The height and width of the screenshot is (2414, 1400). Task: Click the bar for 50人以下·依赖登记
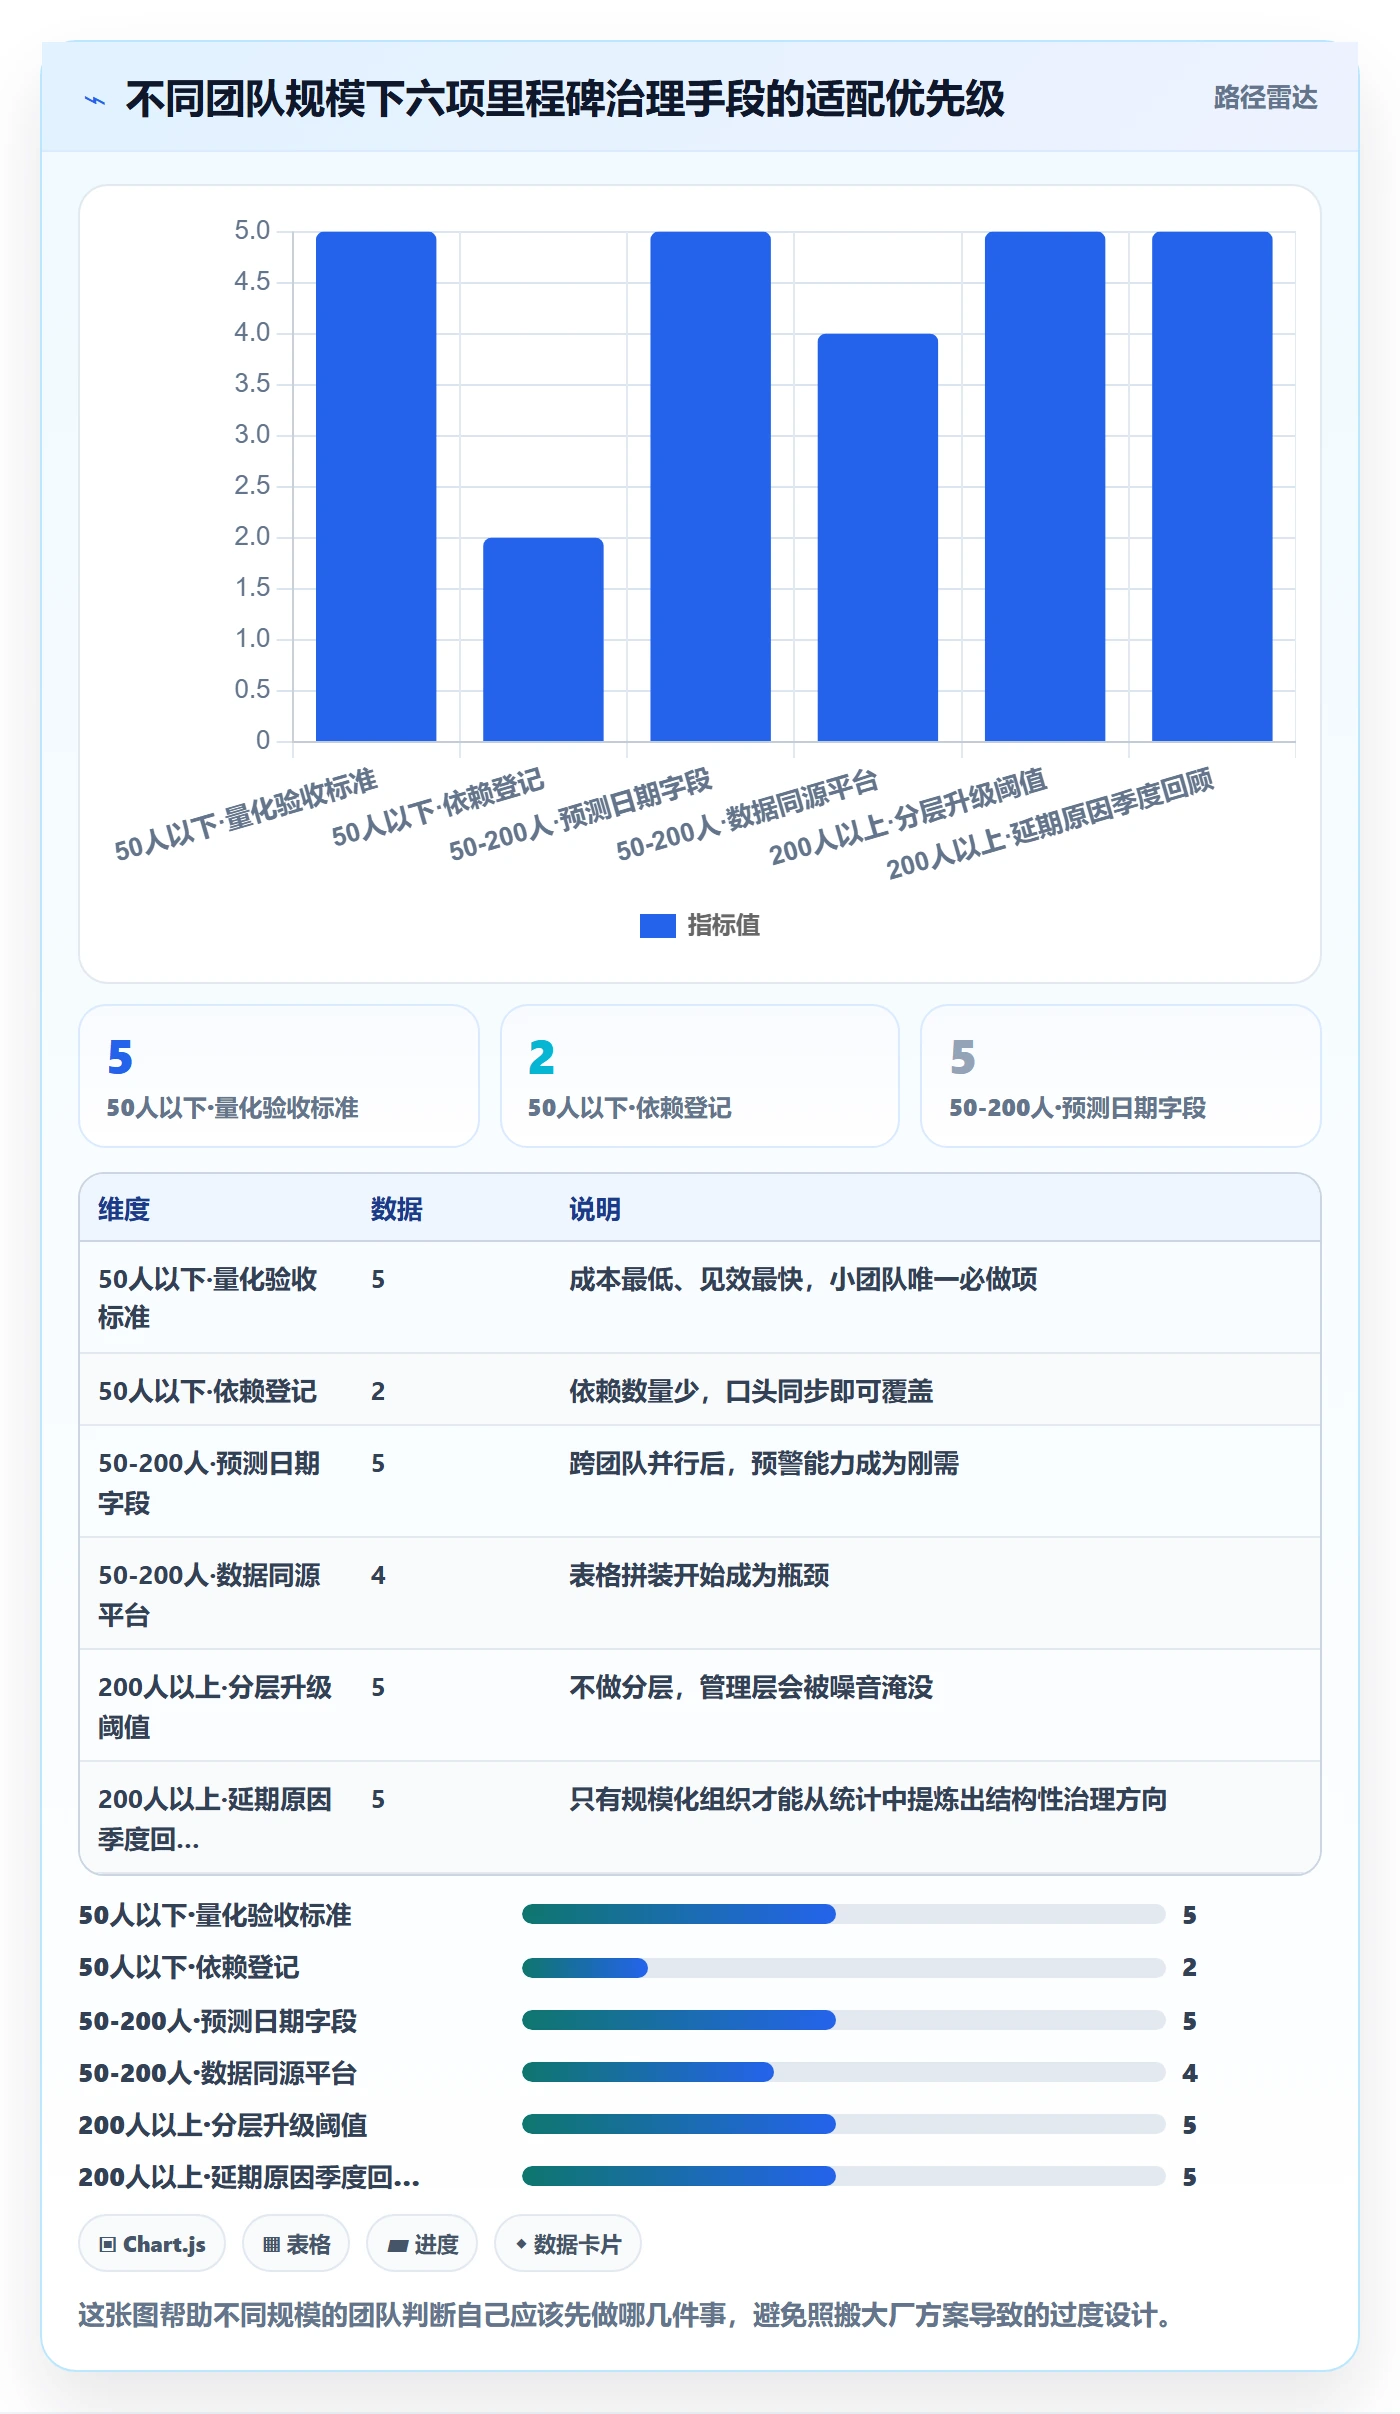[543, 639]
